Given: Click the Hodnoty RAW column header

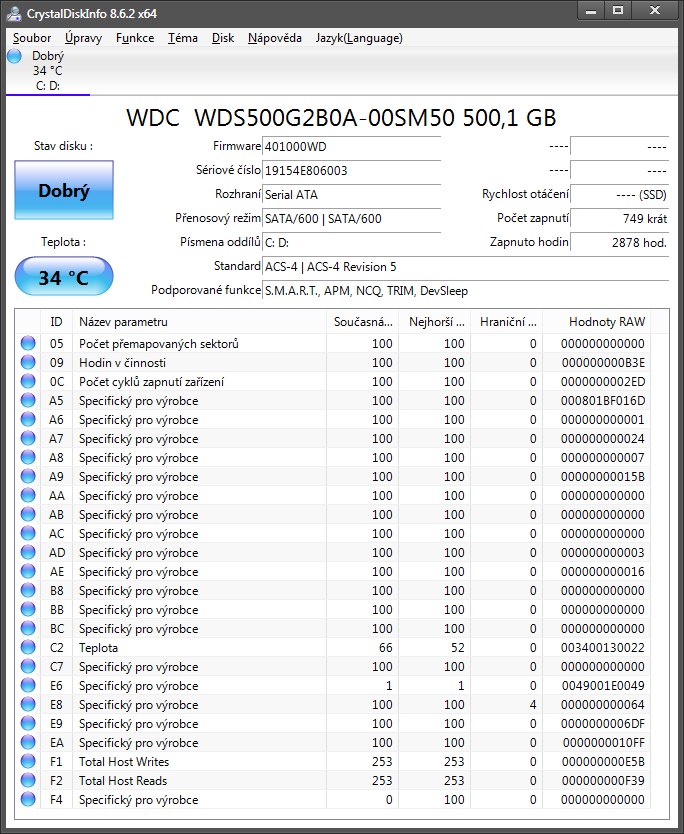Looking at the screenshot, I should point(597,322).
